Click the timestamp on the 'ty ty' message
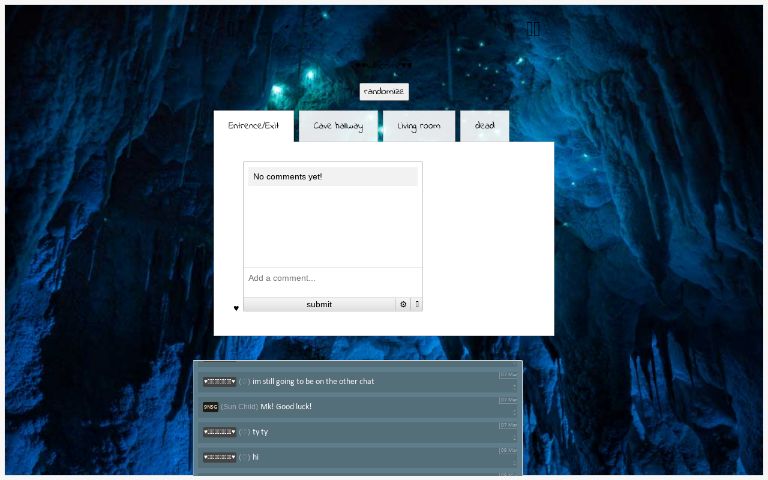The image size is (768, 480). [x=508, y=425]
